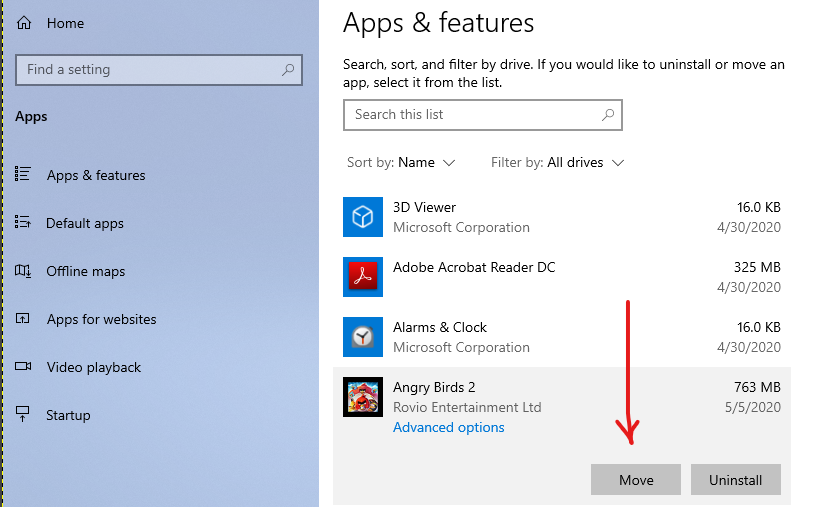
Task: Click the Rovio Entertainment Ltd publisher text
Action: [x=467, y=407]
